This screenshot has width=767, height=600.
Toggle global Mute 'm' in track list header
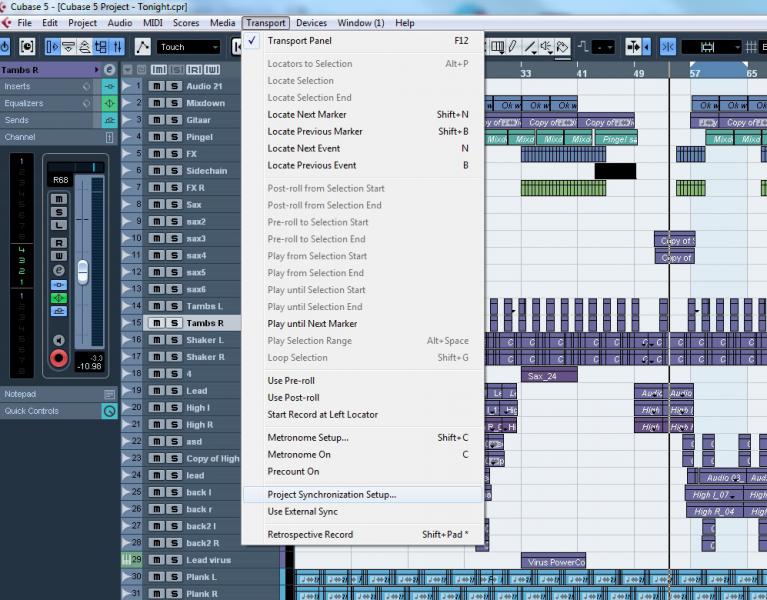click(159, 70)
